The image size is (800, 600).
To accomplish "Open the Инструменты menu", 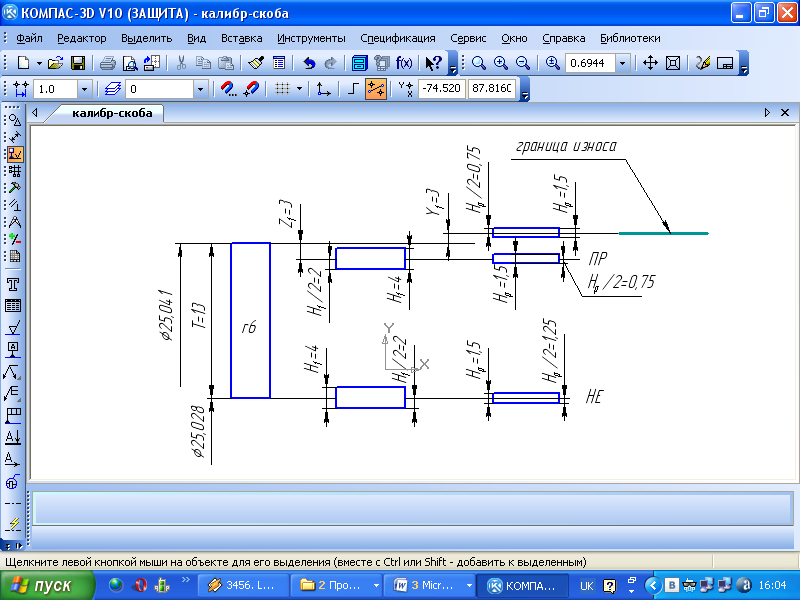I will tap(311, 38).
